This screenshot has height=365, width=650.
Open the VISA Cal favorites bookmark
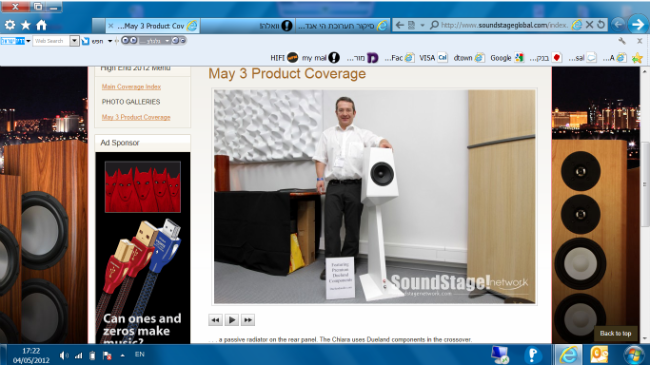pos(433,58)
